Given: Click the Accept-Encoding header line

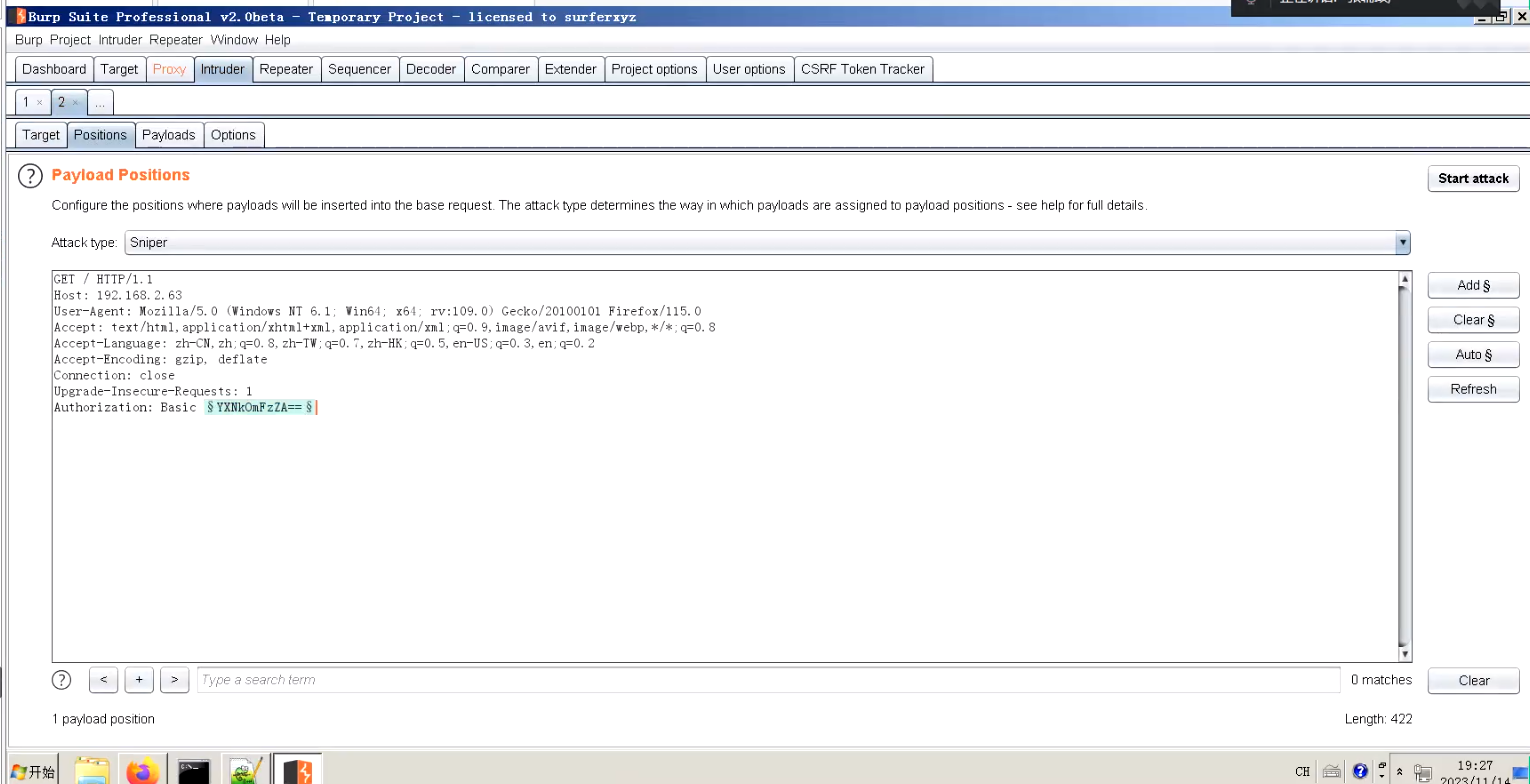Looking at the screenshot, I should click(160, 359).
